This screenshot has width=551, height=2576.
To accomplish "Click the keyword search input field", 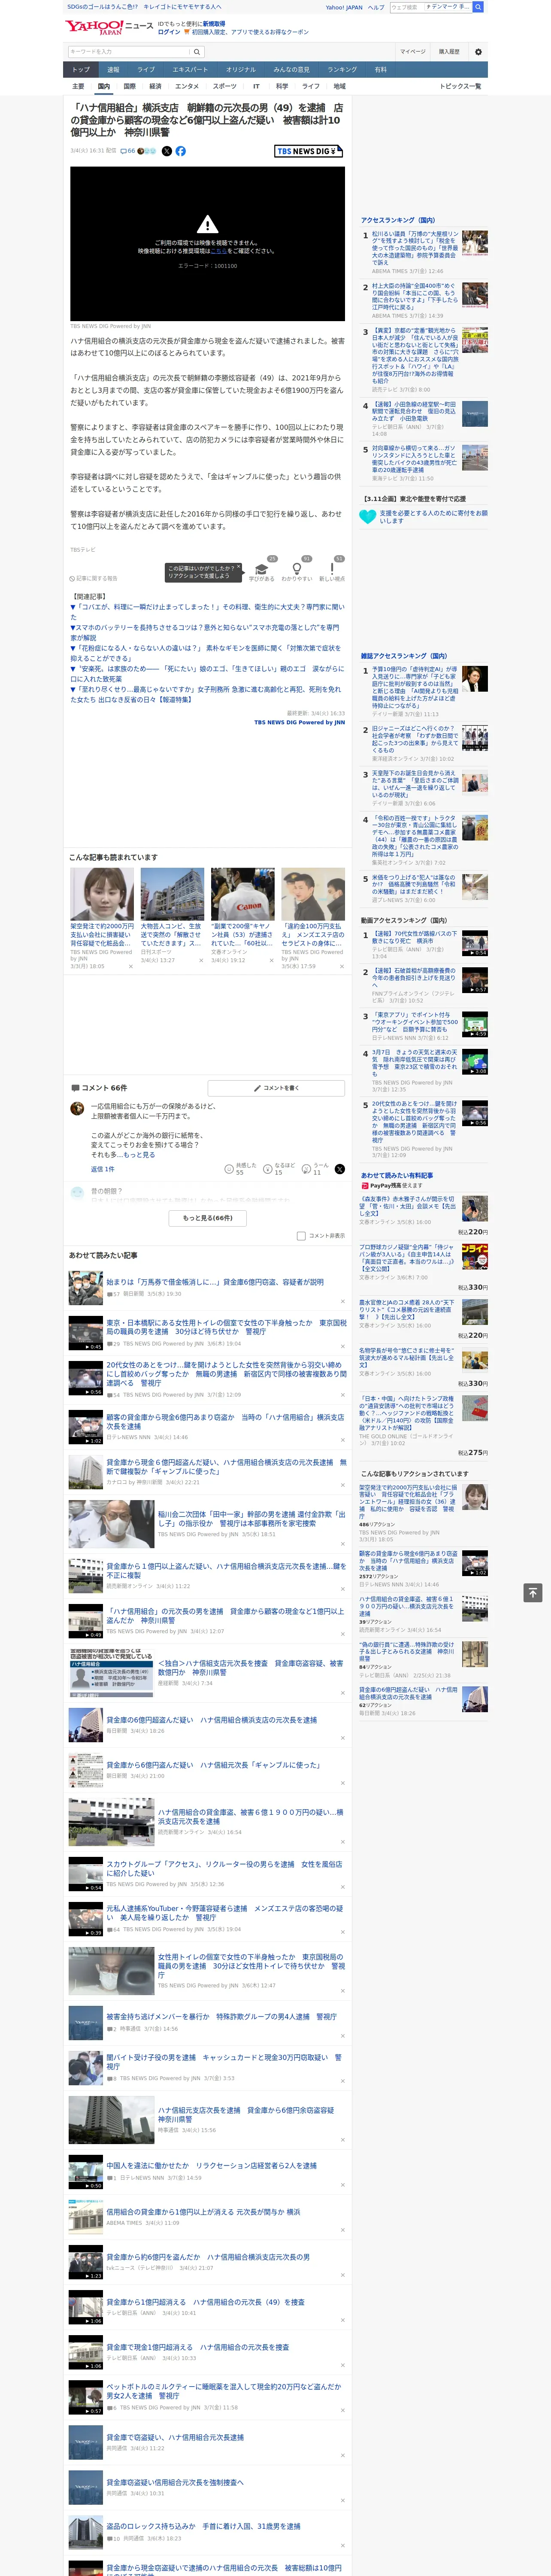I will coord(129,52).
